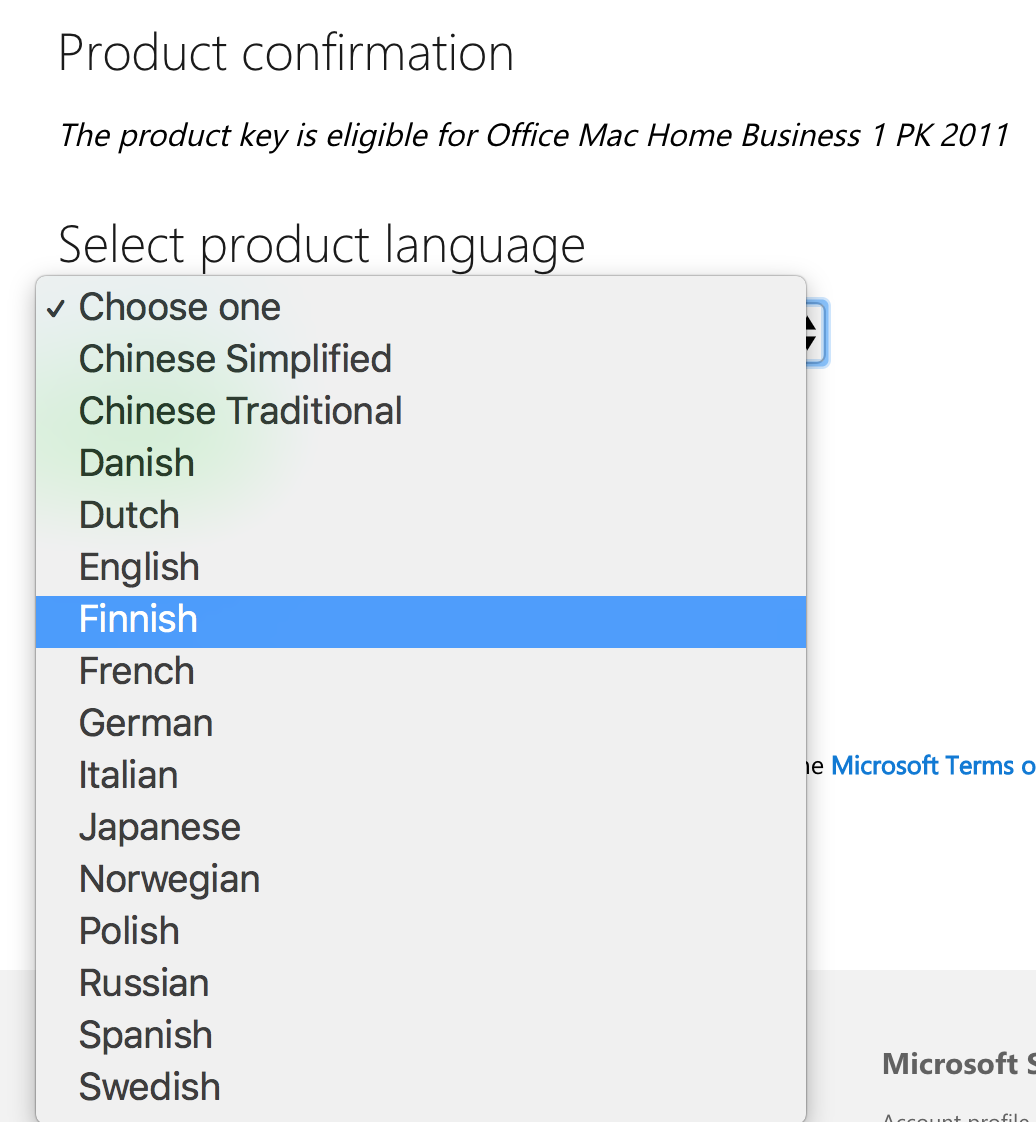Select Chinese Traditional language
Screen dimensions: 1036x1122
[x=421, y=411]
